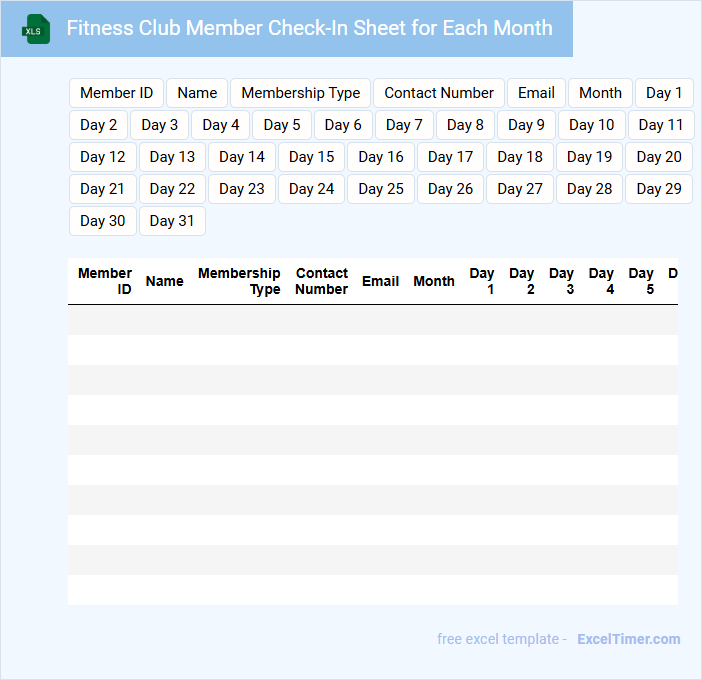The image size is (702, 680).
Task: Choose the Day 17 tag
Action: (450, 157)
